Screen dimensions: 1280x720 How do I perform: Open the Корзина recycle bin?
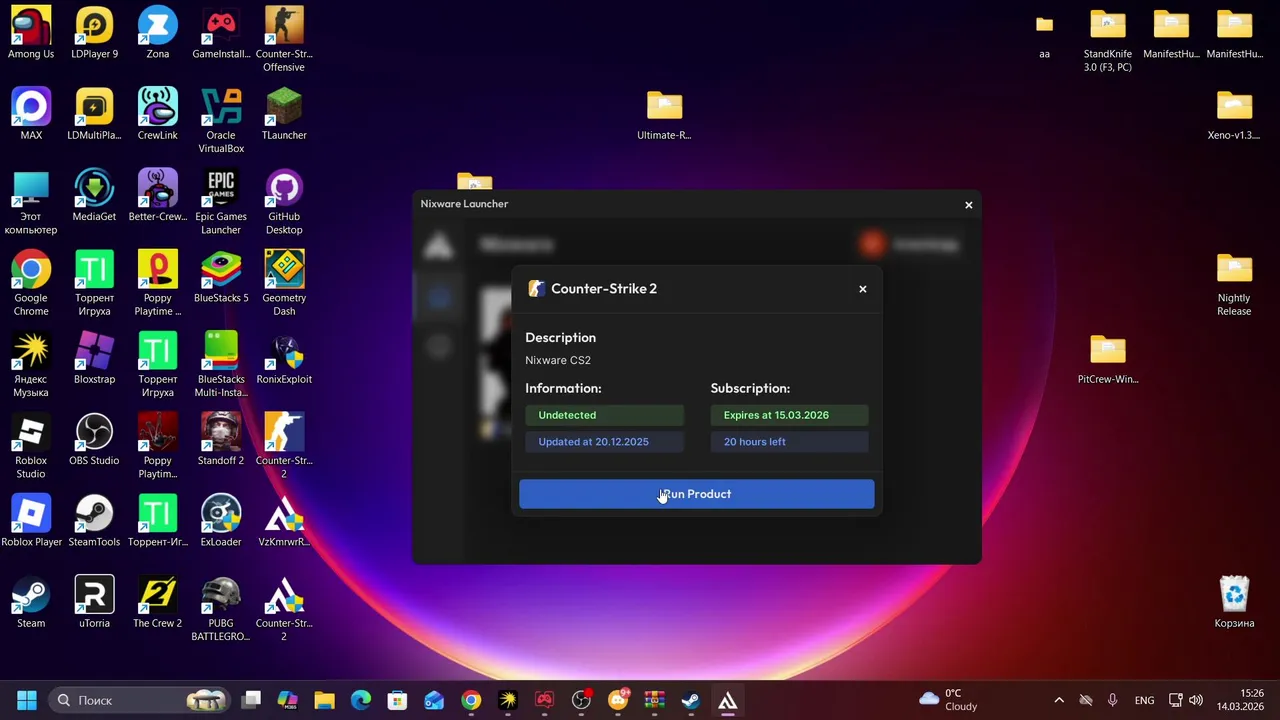(1234, 602)
